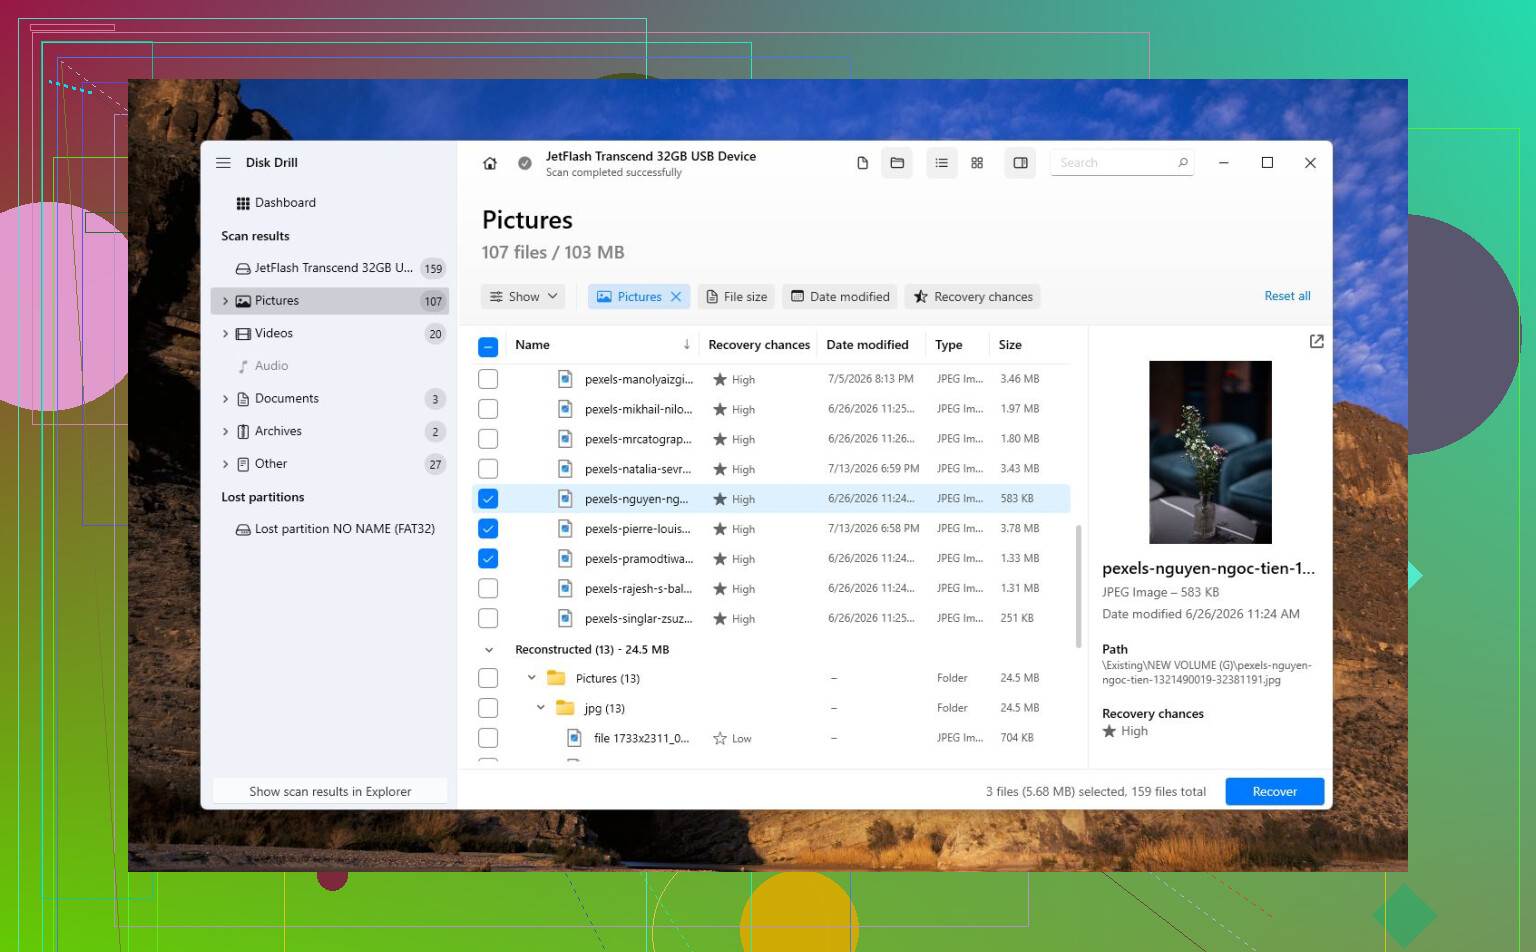The width and height of the screenshot is (1536, 952).
Task: Check the pexels-manolyaizgi file checkbox
Action: (x=488, y=379)
